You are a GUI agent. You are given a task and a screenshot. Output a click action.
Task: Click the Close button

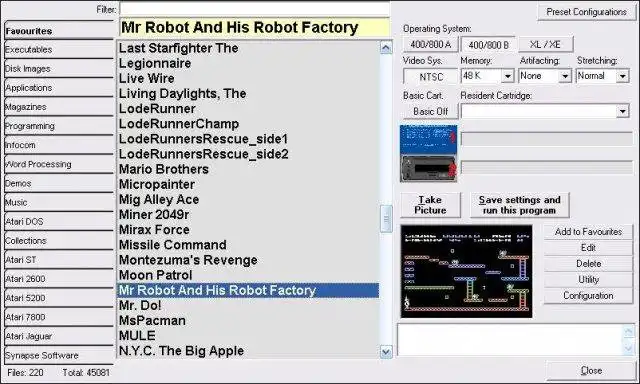[591, 370]
